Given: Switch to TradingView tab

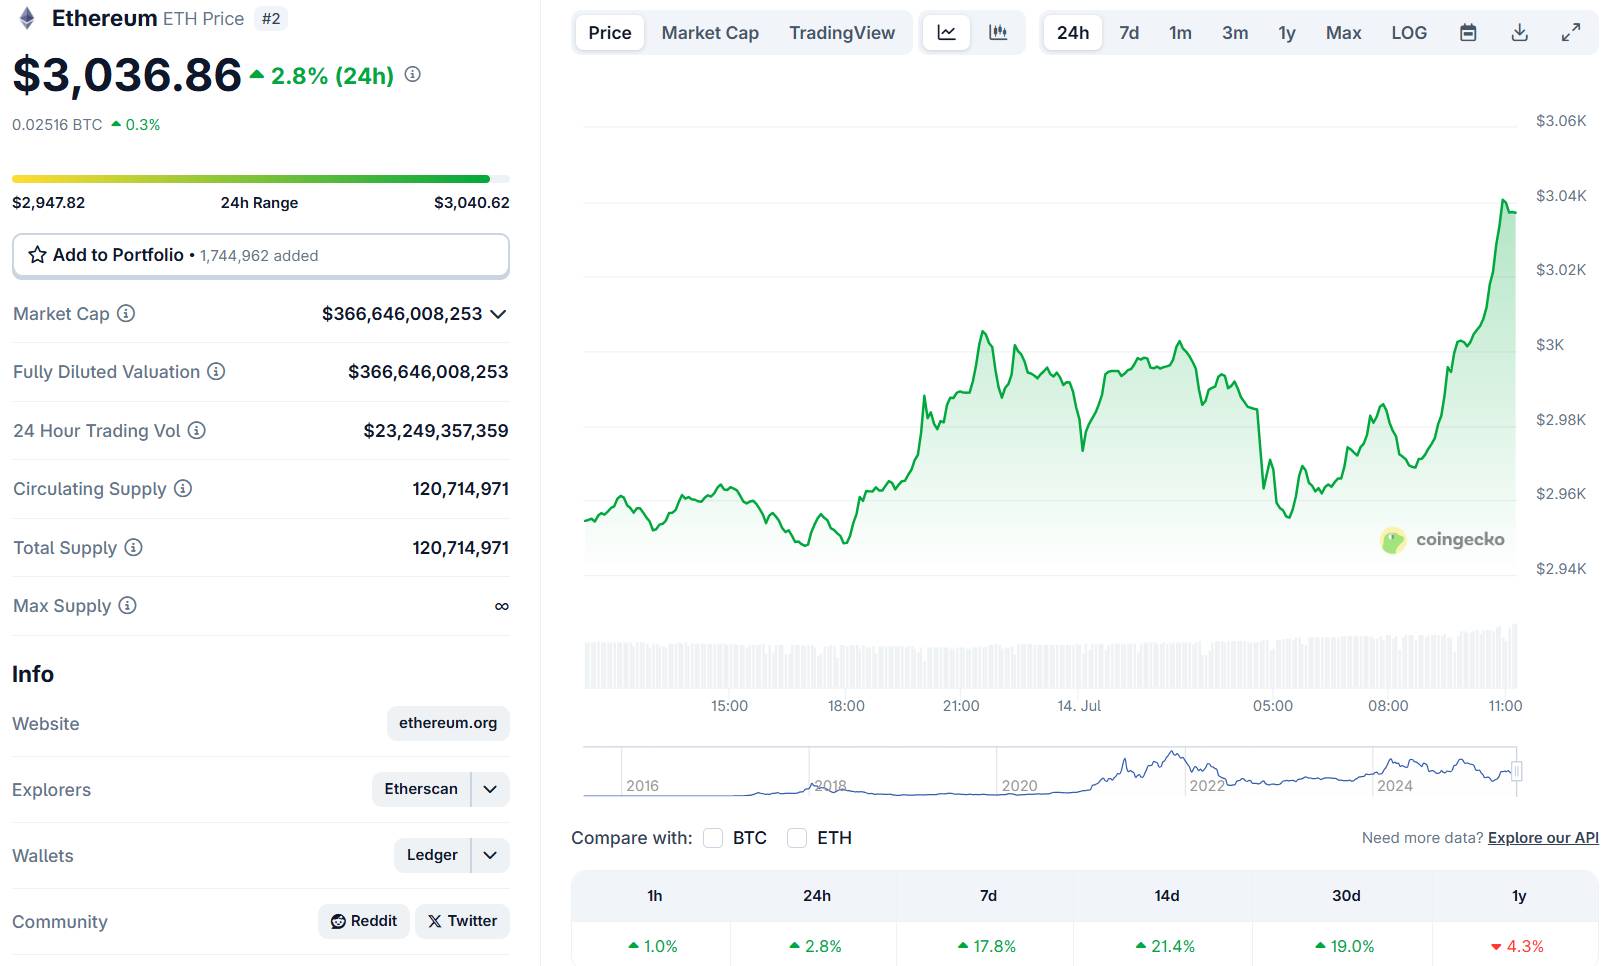Looking at the screenshot, I should pyautogui.click(x=842, y=33).
